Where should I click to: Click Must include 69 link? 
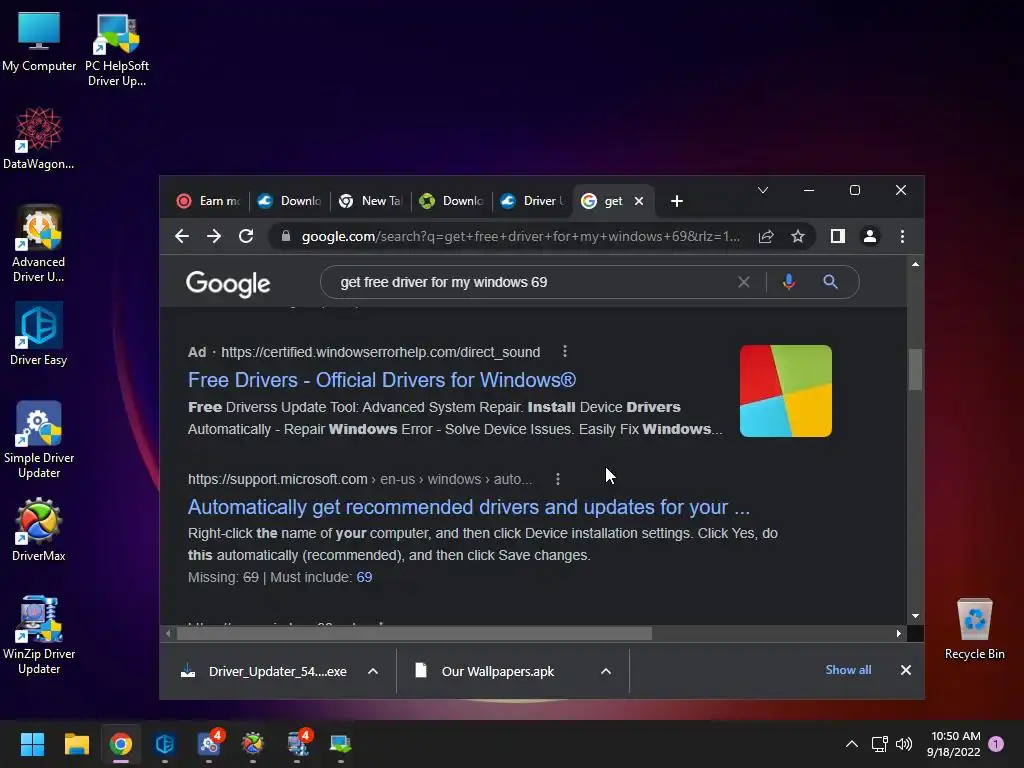[x=364, y=577]
